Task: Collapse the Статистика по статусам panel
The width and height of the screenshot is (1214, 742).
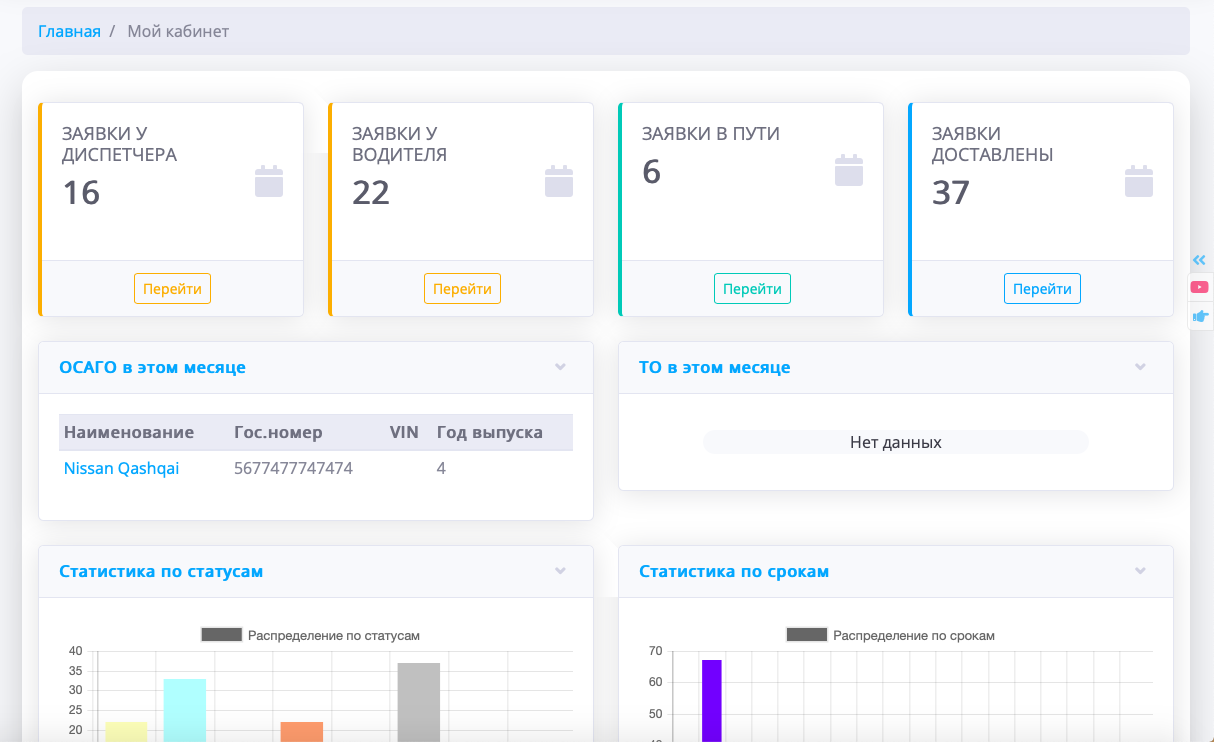Action: [x=561, y=571]
